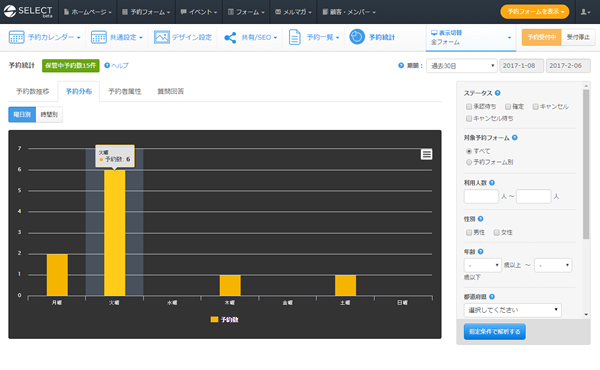Click the 時間別 toggle button
The height and width of the screenshot is (370, 600).
pos(49,114)
